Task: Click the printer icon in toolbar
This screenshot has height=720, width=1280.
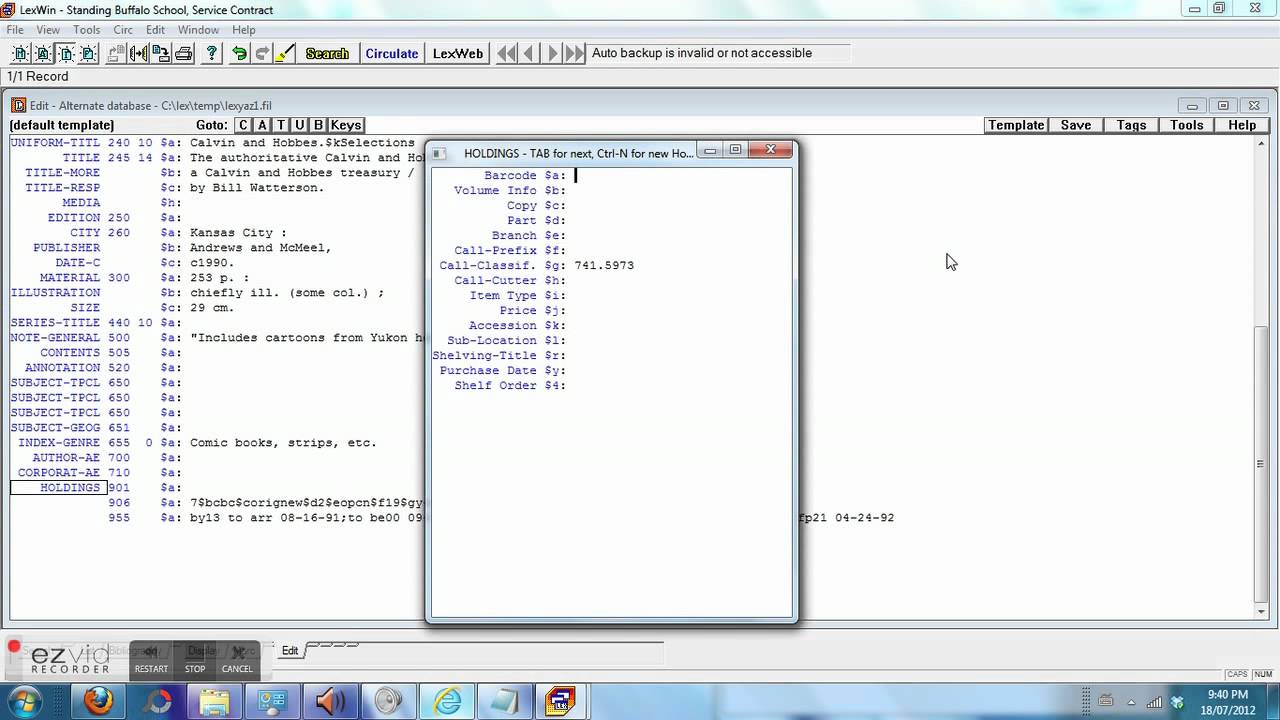Action: click(x=184, y=54)
